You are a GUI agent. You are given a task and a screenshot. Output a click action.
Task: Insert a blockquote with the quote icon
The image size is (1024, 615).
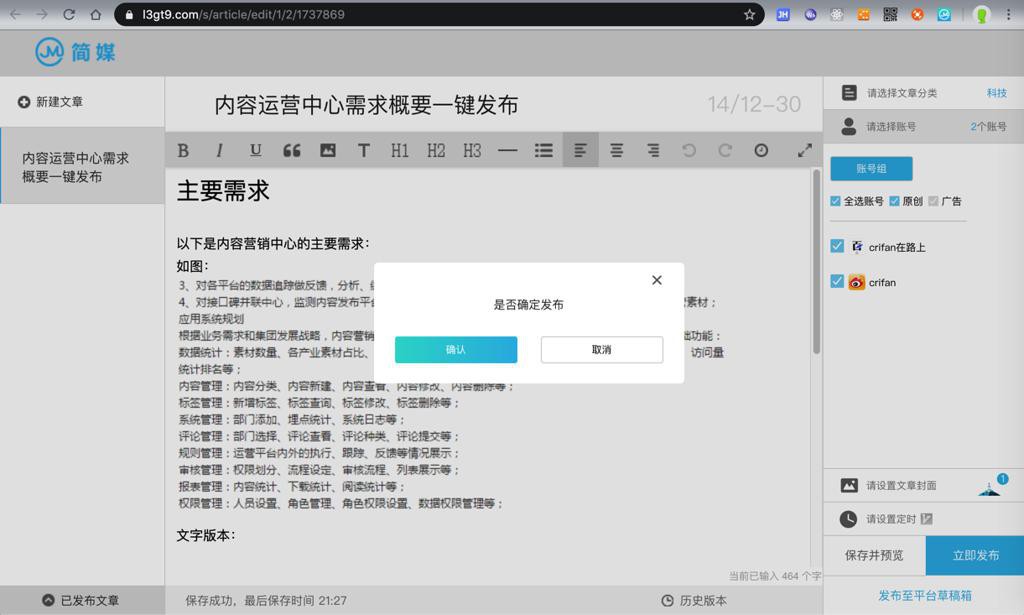pos(292,150)
